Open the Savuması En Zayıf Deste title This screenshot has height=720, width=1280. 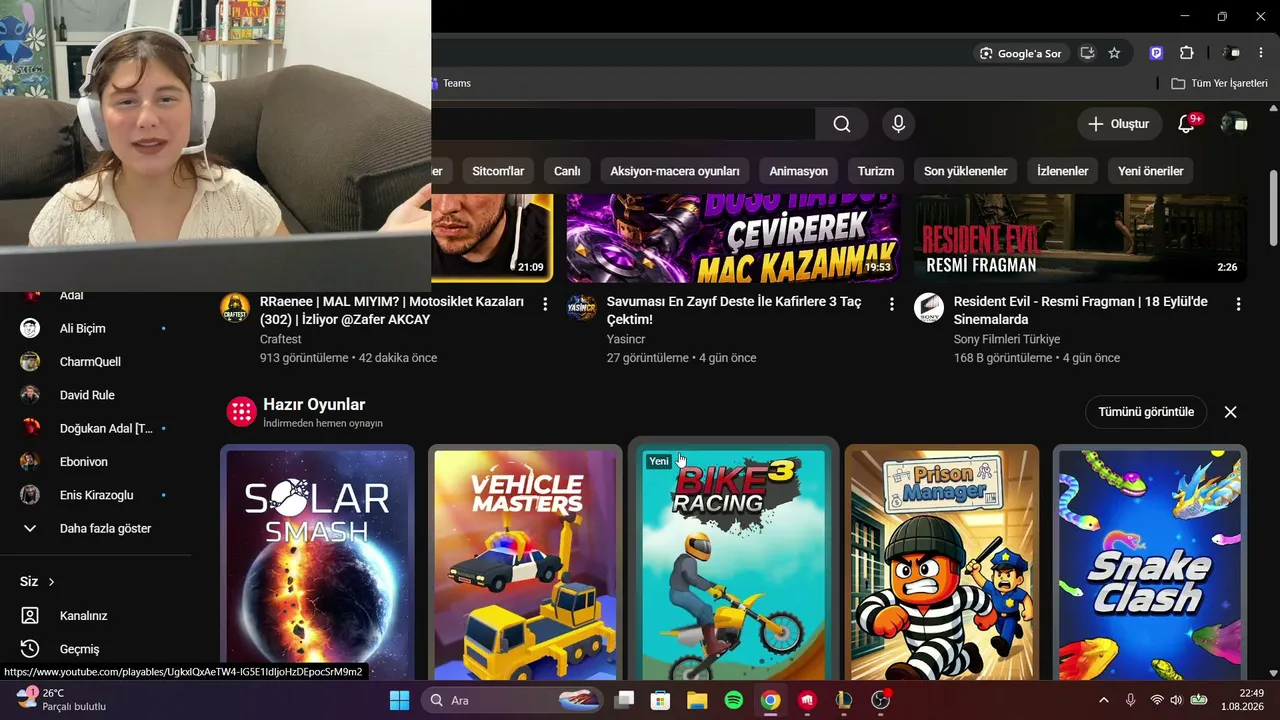[x=734, y=310]
